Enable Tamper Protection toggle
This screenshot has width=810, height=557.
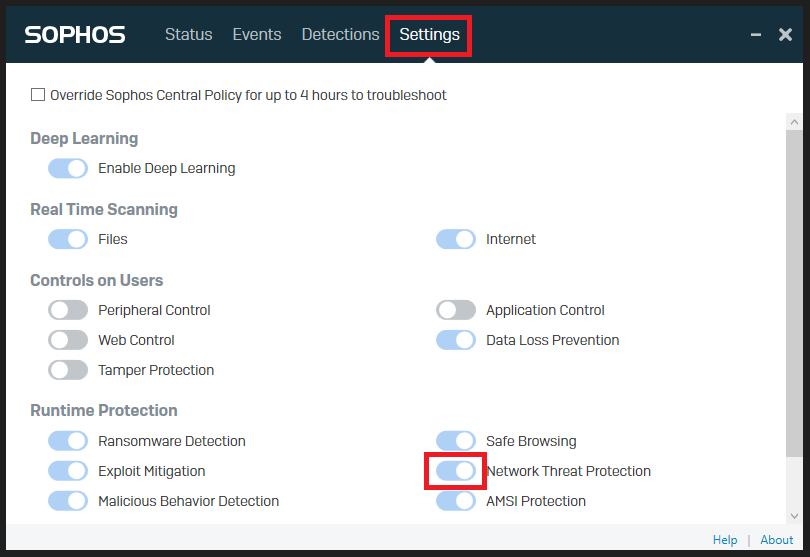coord(68,370)
